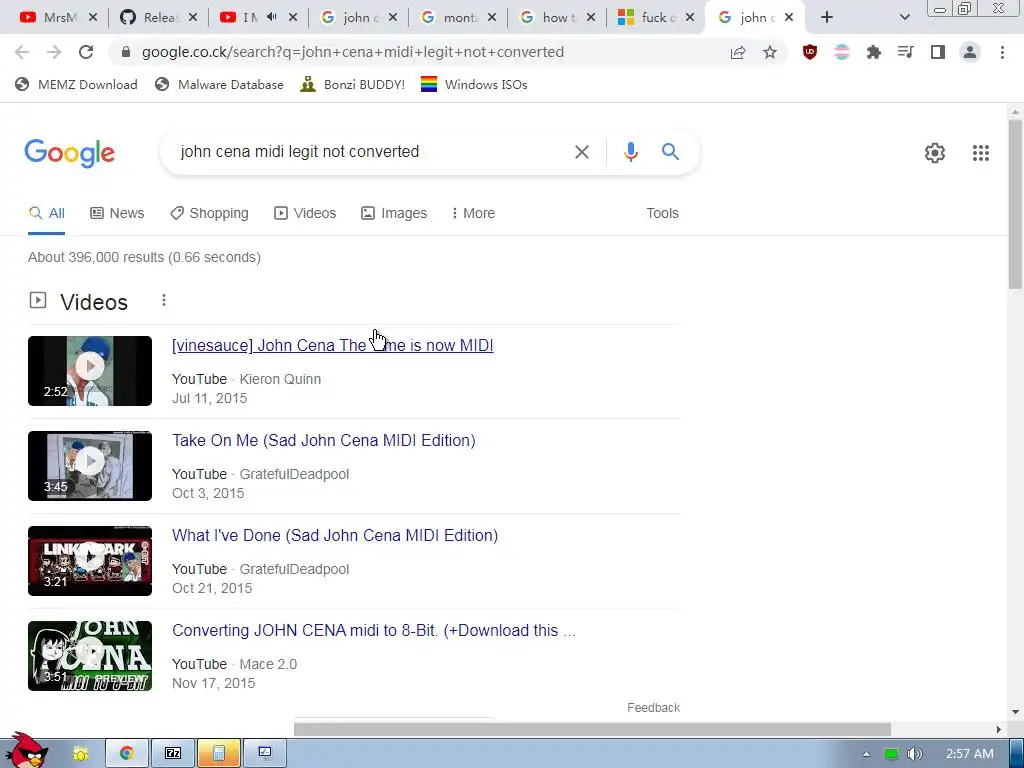Open Take On Me Sad John Cena link
The width and height of the screenshot is (1024, 768).
coord(323,440)
